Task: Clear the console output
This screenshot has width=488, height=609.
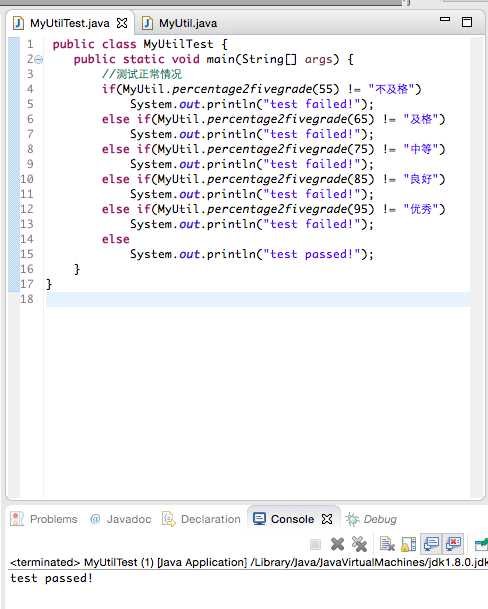Action: (387, 544)
